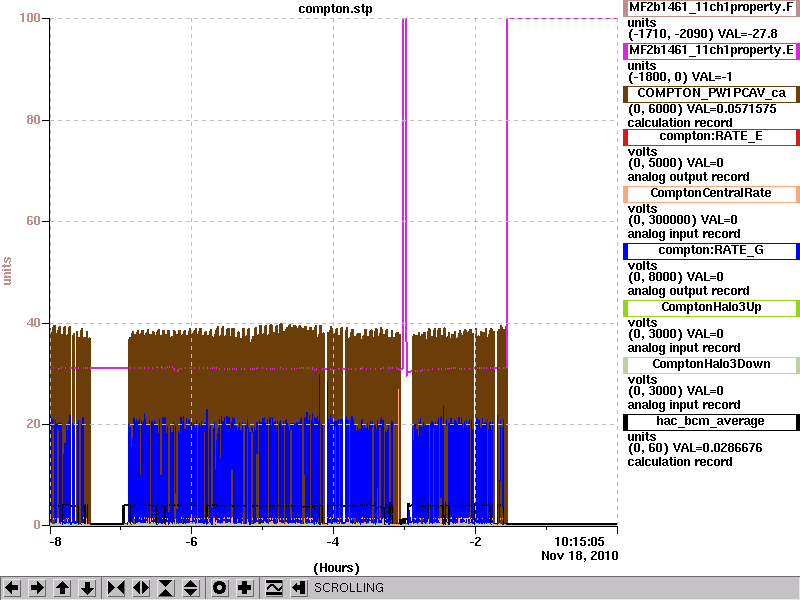
Task: Select the hac_bcm_average black legend entry
Action: pos(711,421)
